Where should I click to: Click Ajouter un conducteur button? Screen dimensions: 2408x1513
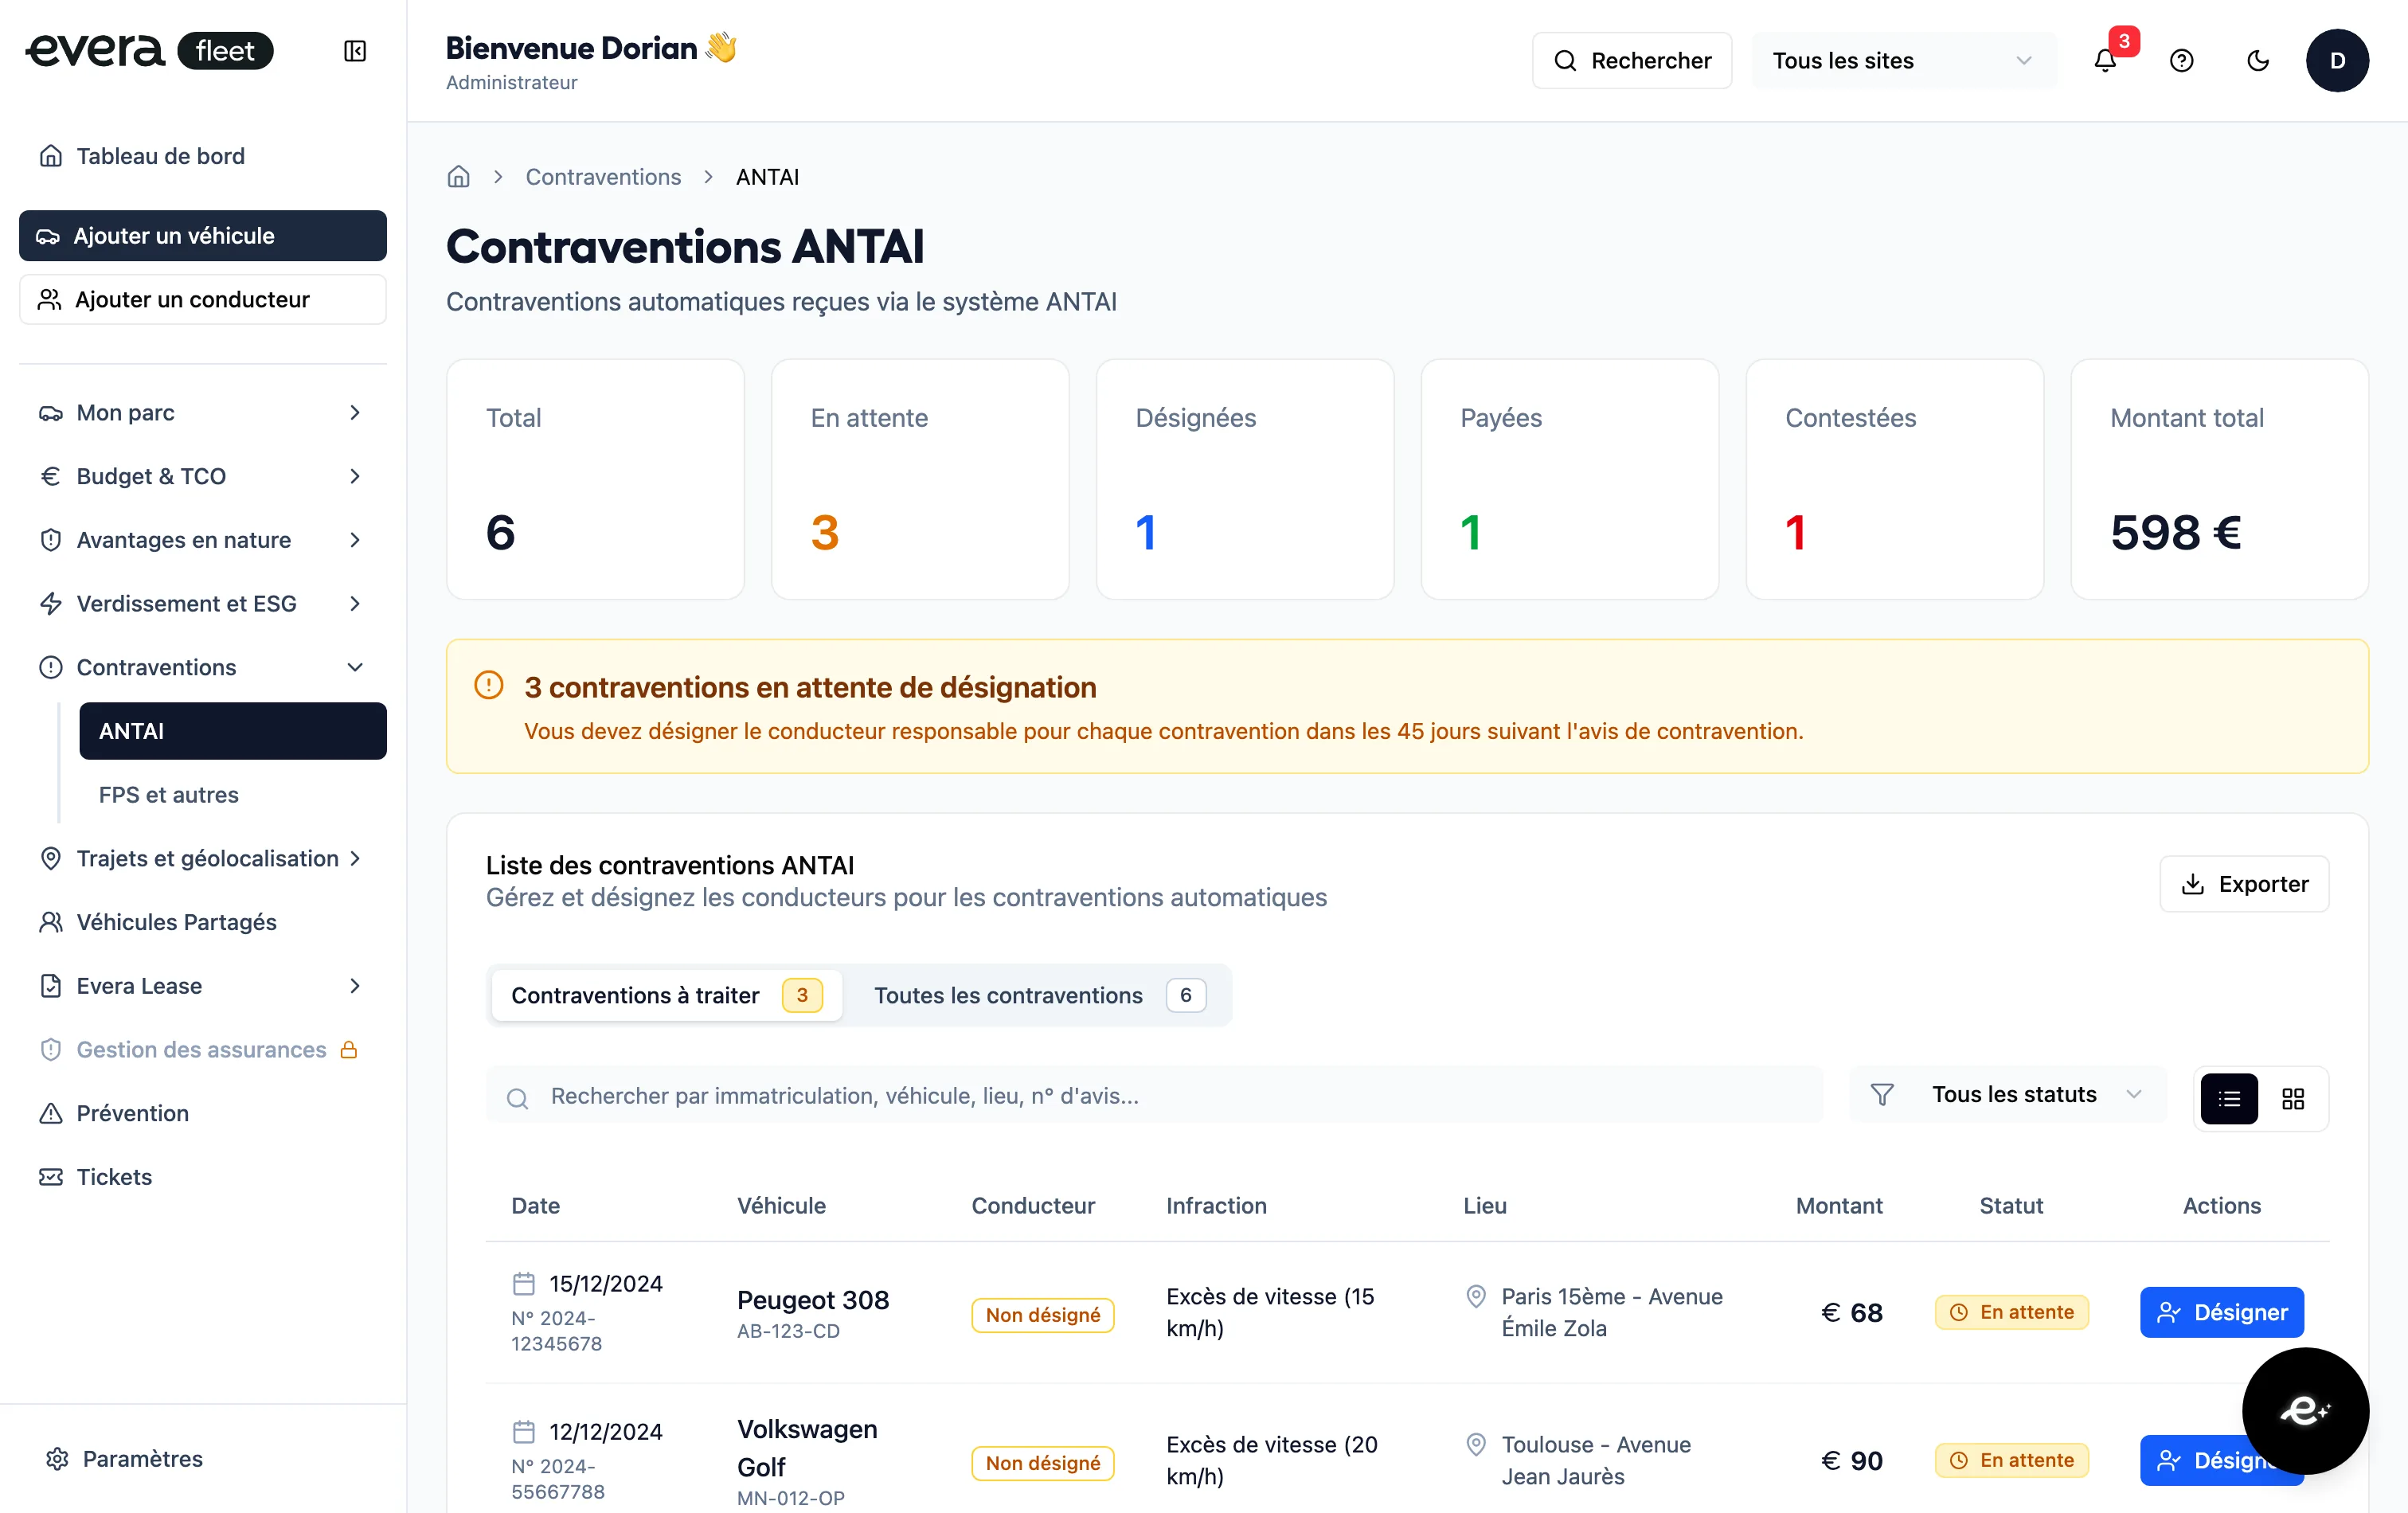pyautogui.click(x=203, y=300)
